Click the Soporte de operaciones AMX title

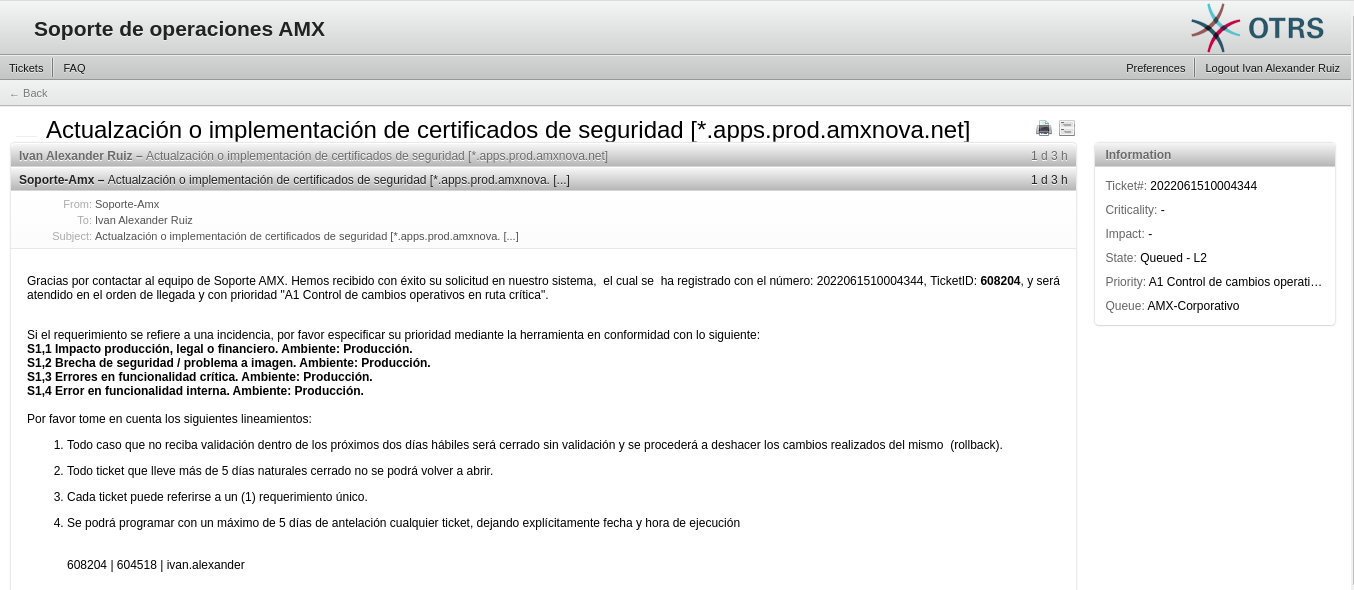[179, 29]
